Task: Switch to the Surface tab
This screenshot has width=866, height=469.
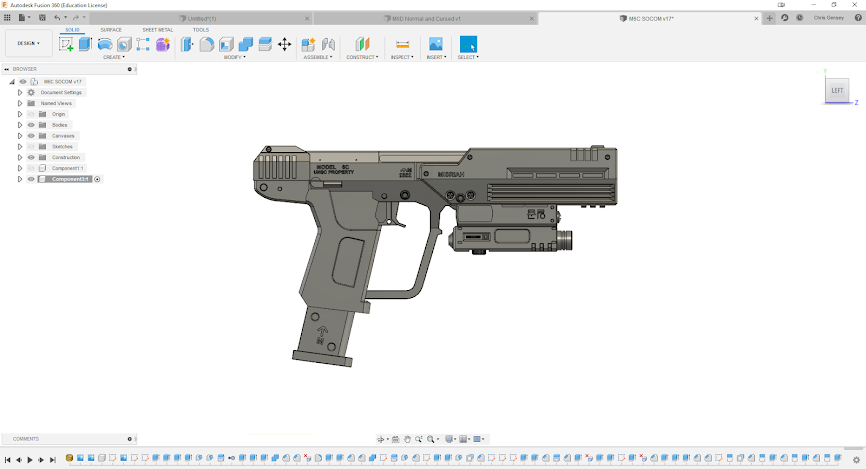Action: tap(111, 30)
